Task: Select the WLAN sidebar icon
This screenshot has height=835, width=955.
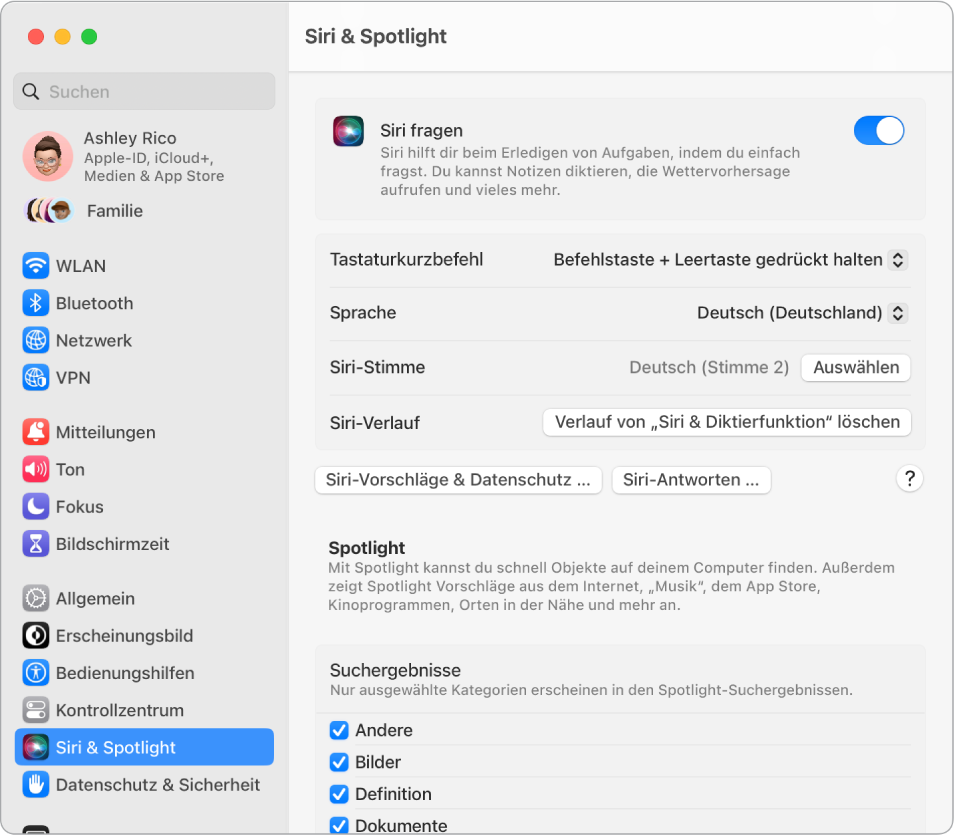Action: point(35,266)
